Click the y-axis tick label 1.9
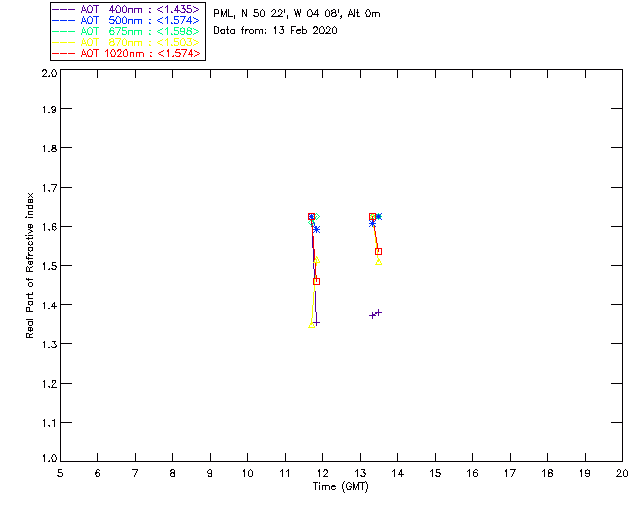Screen dimensions: 640x512 tap(49, 109)
